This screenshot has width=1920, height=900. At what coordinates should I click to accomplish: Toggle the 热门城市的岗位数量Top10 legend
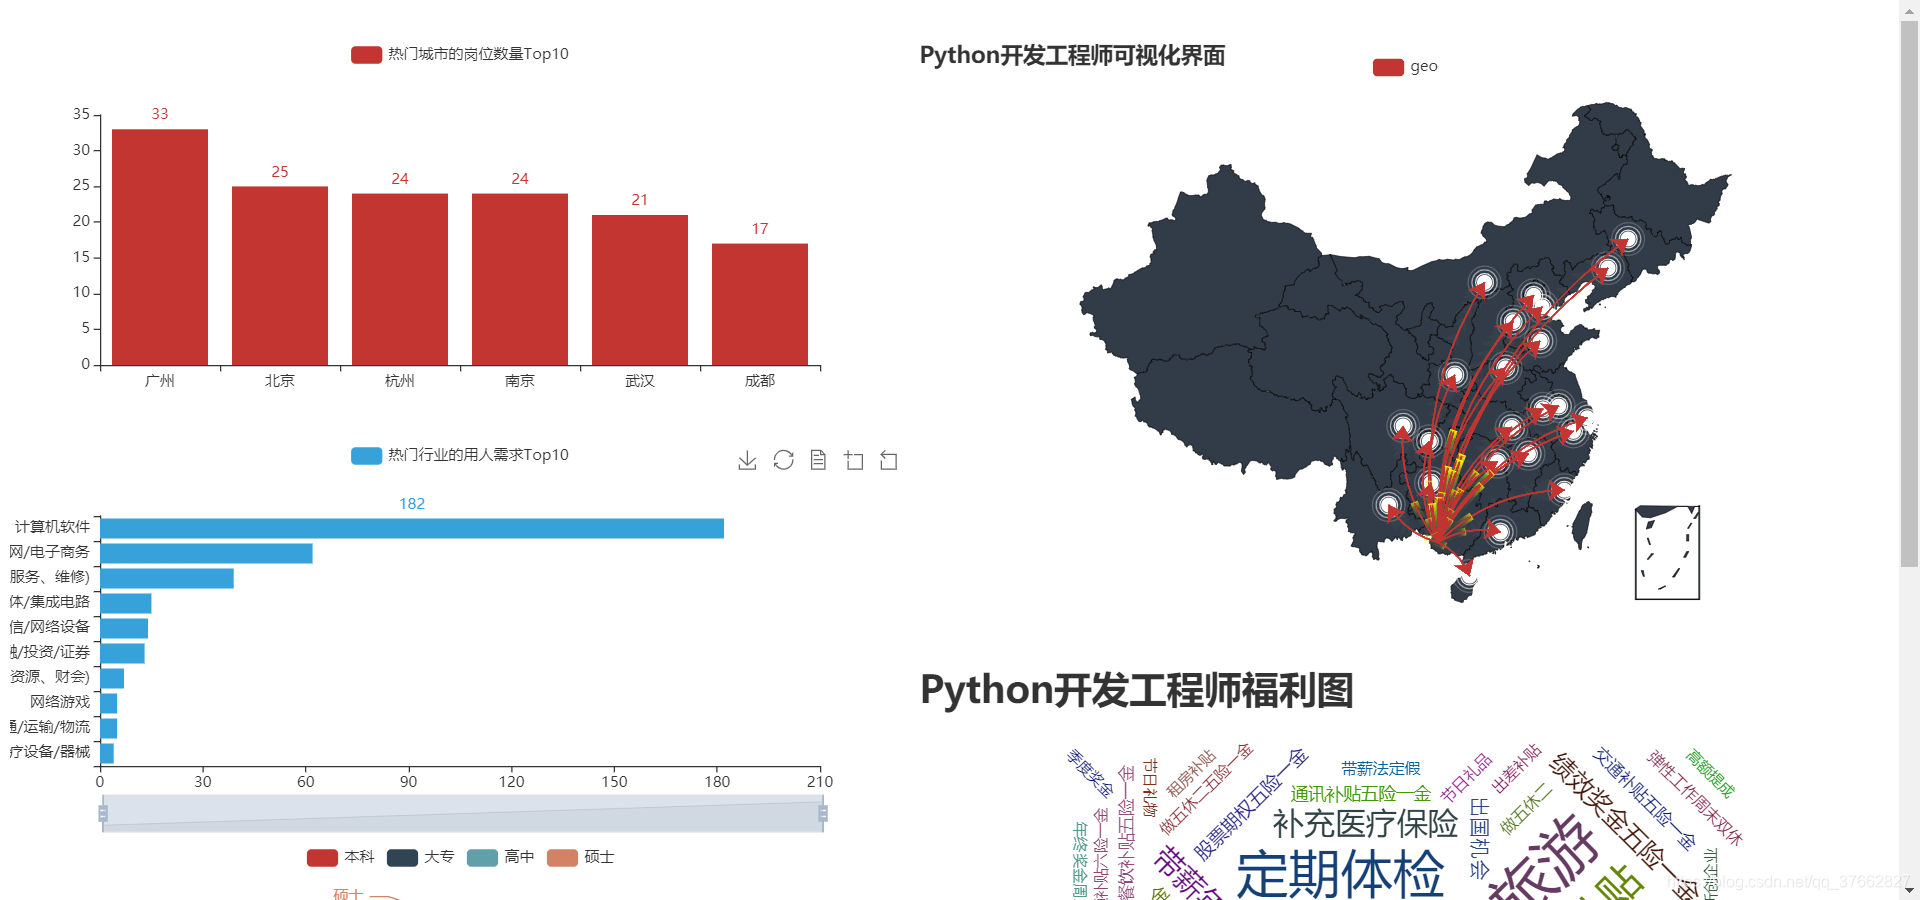click(x=460, y=54)
